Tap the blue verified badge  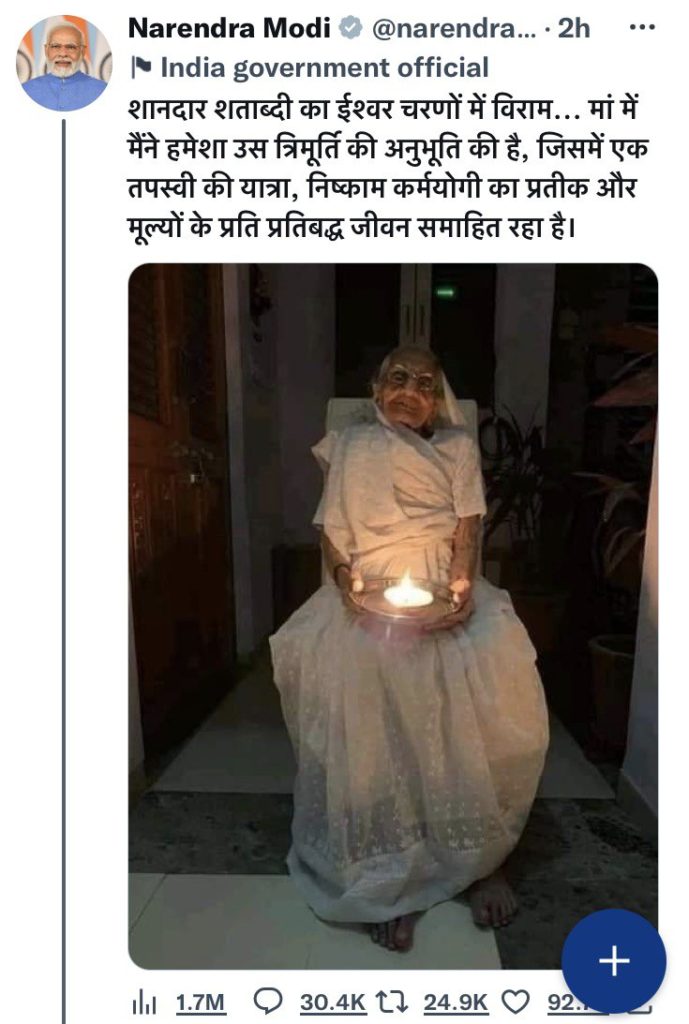point(350,28)
